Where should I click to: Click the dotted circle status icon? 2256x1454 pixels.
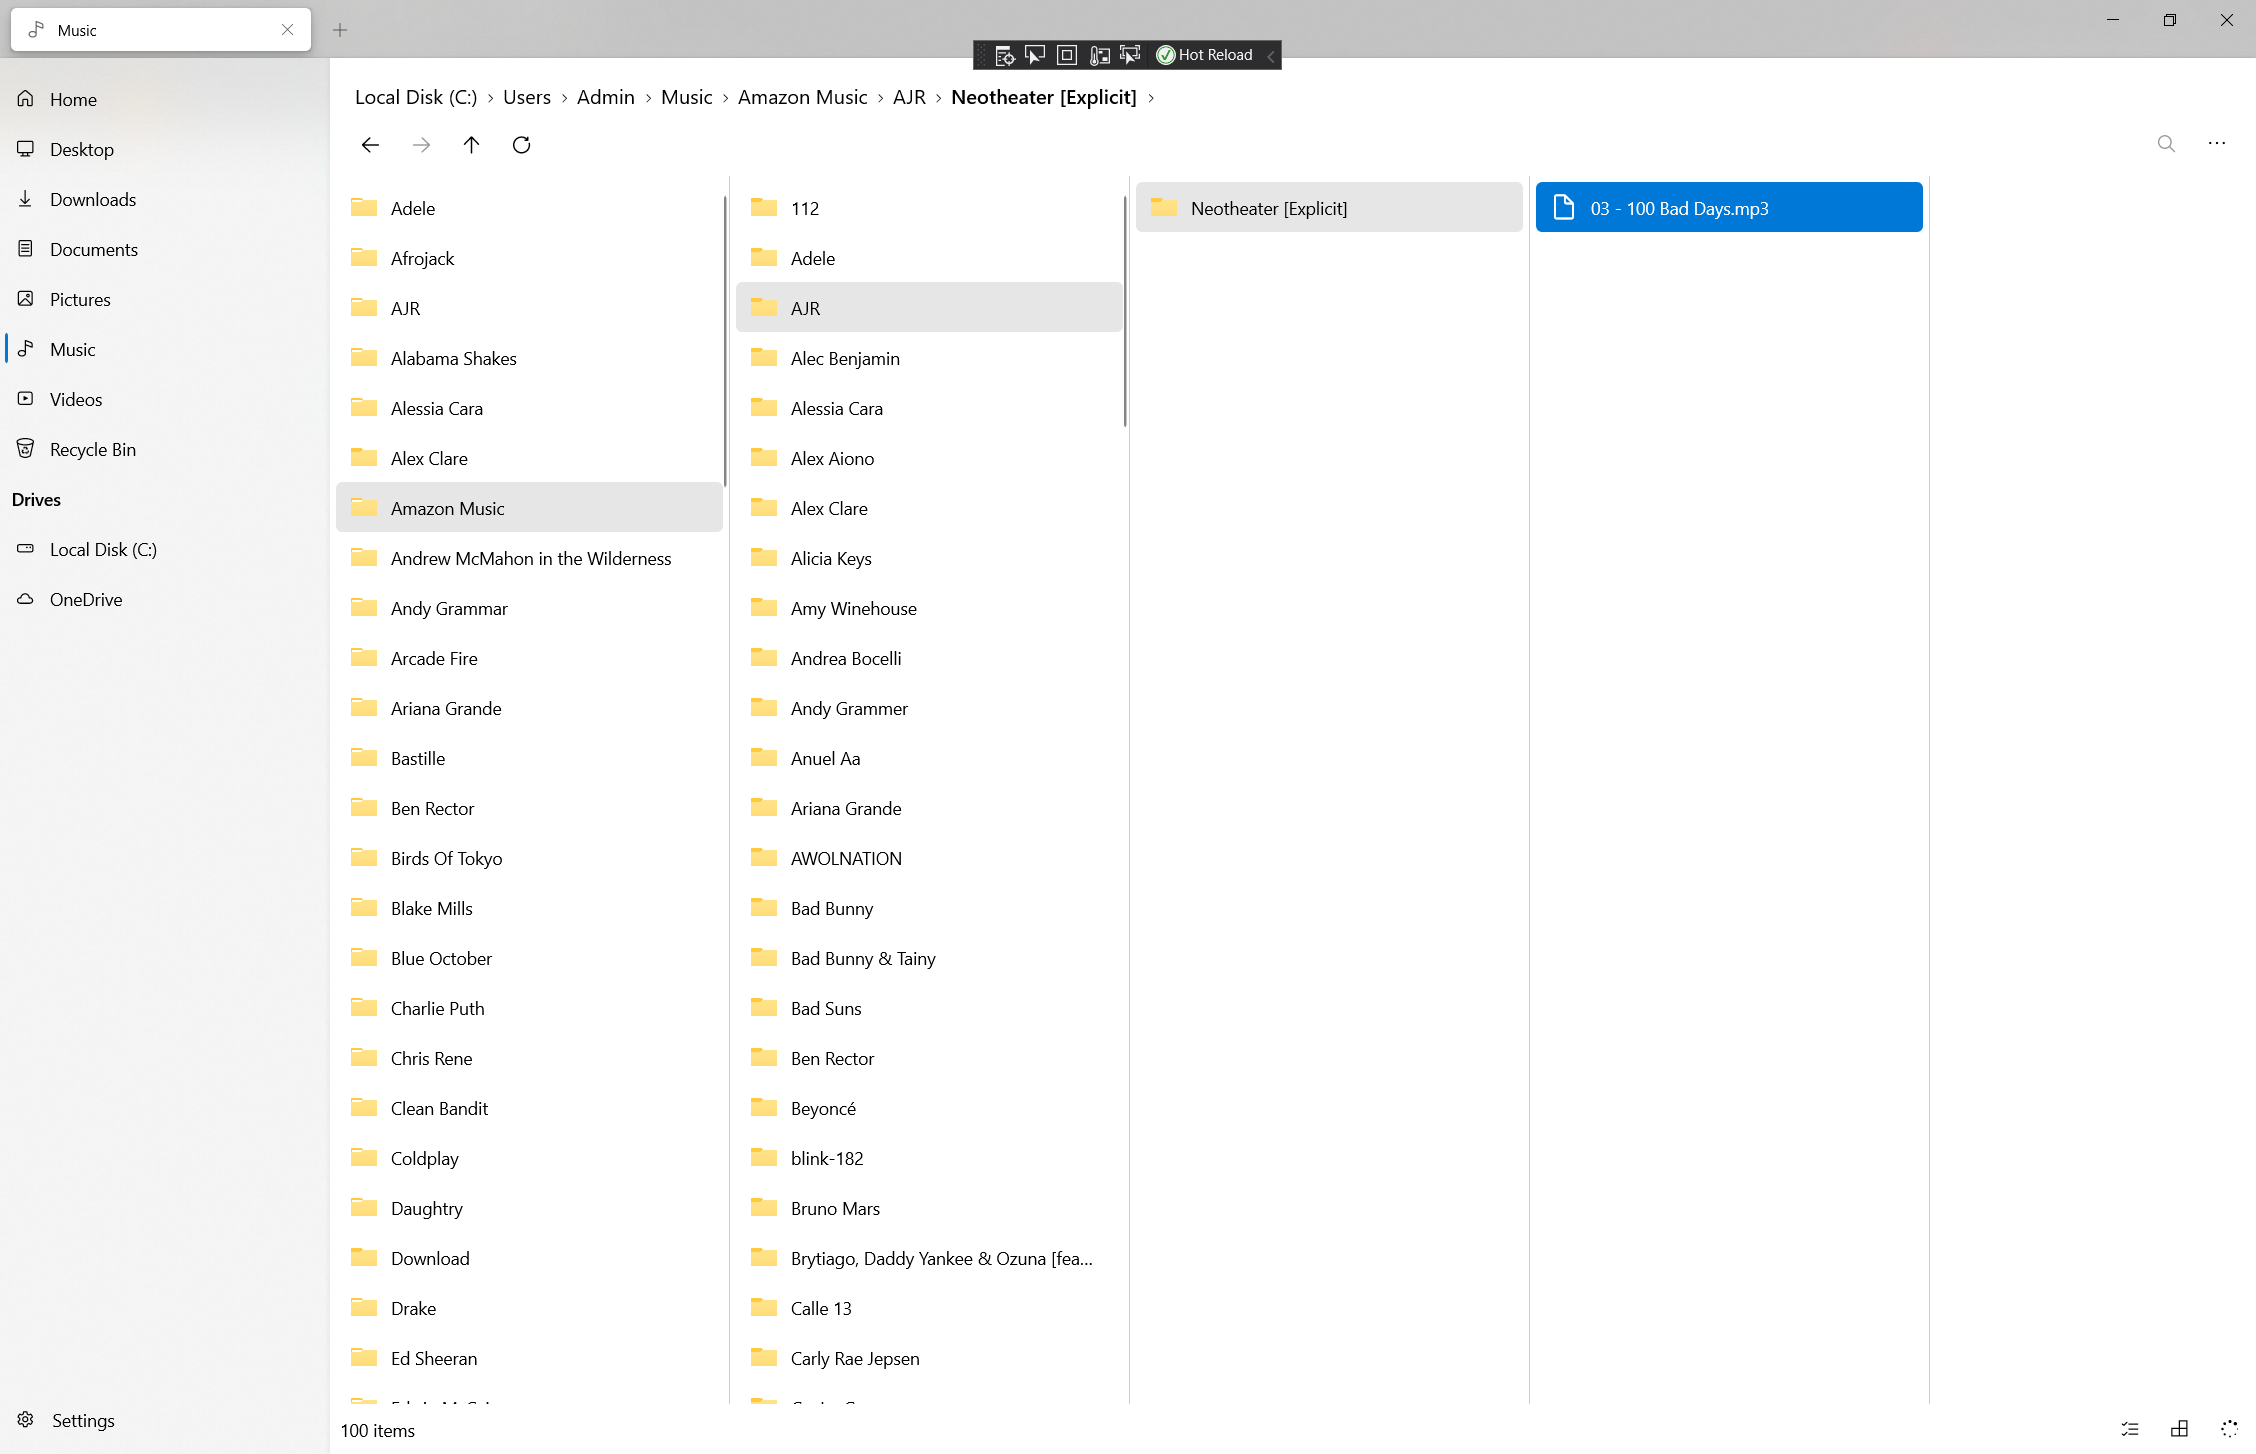(x=2229, y=1429)
